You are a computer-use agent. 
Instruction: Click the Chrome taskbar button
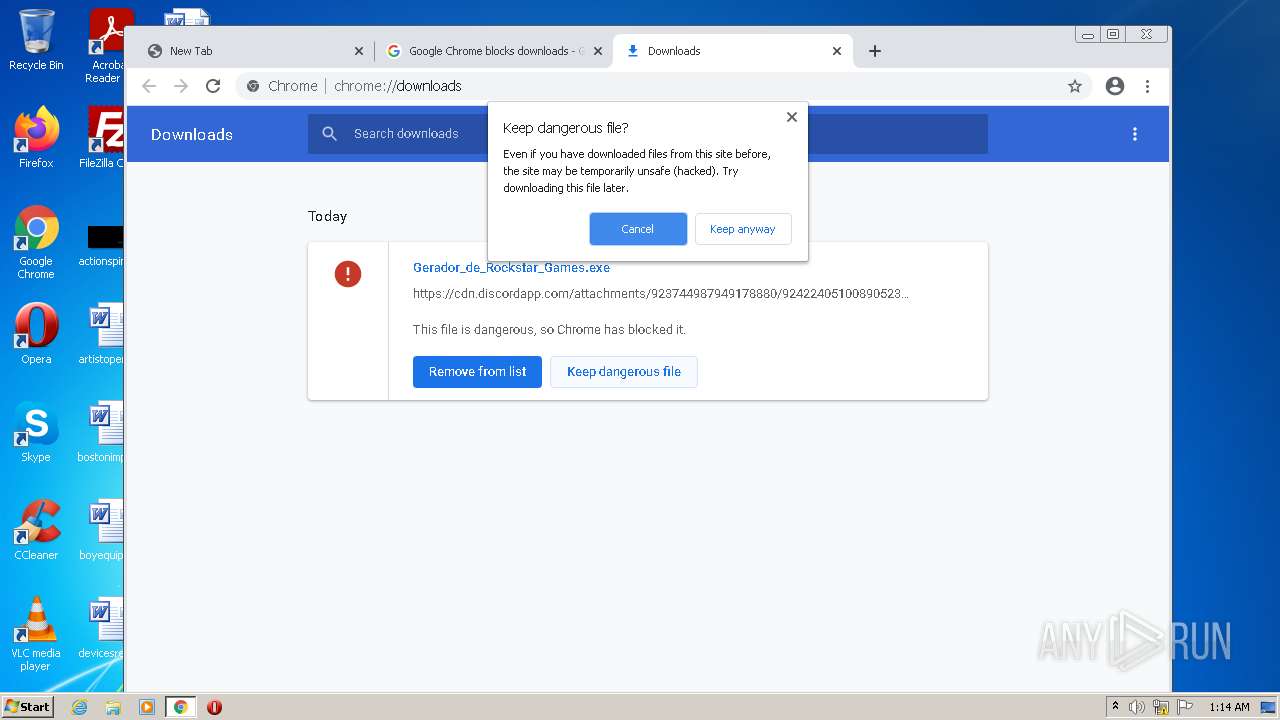180,707
